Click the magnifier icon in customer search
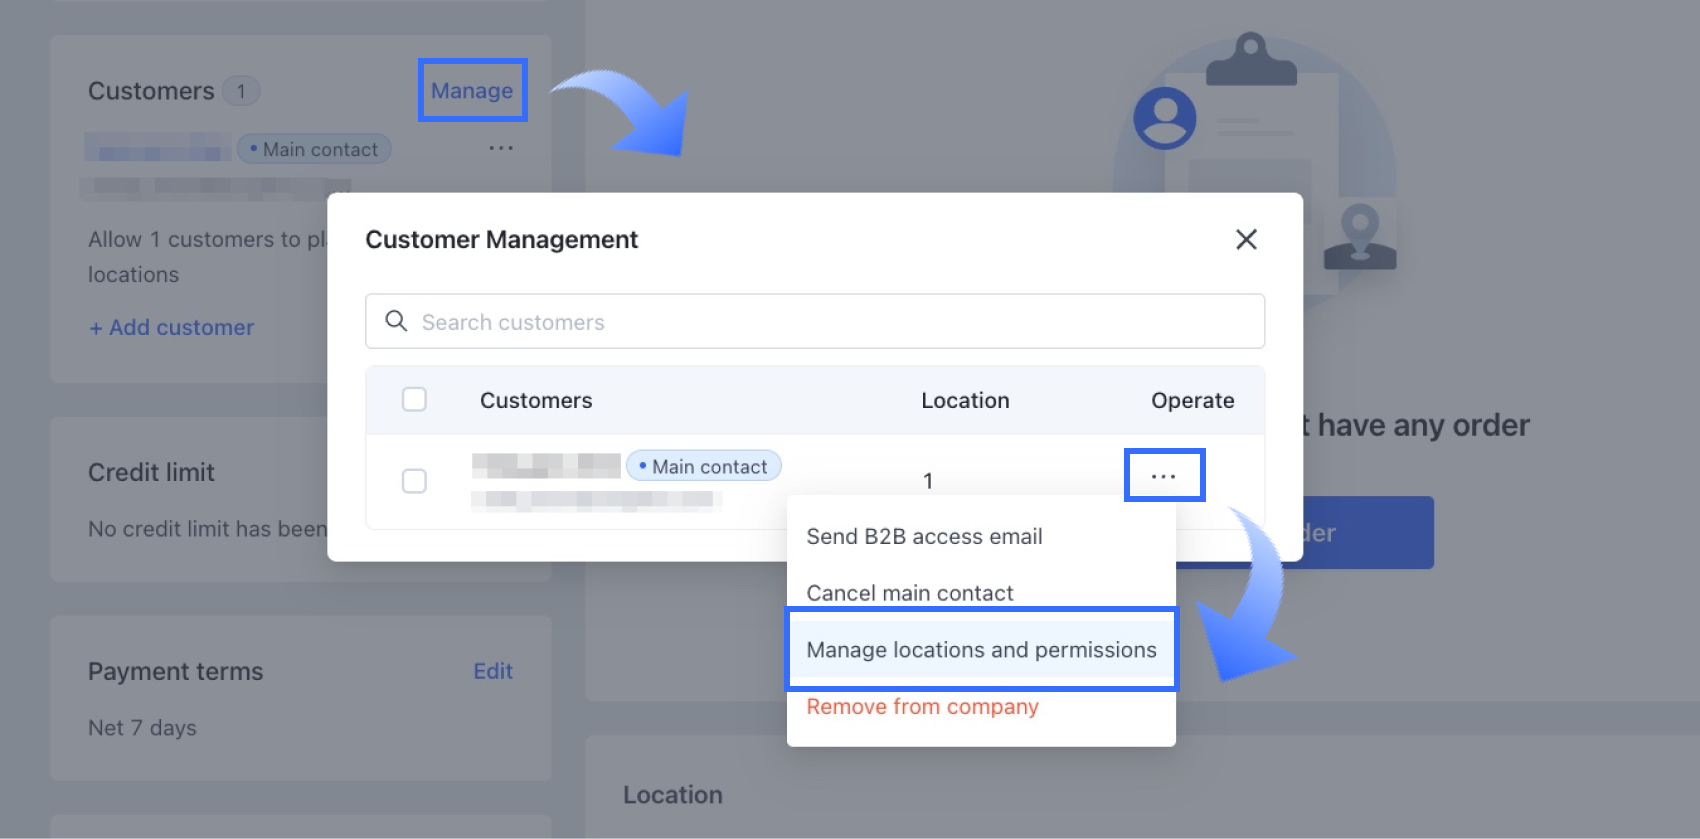 click(x=396, y=321)
